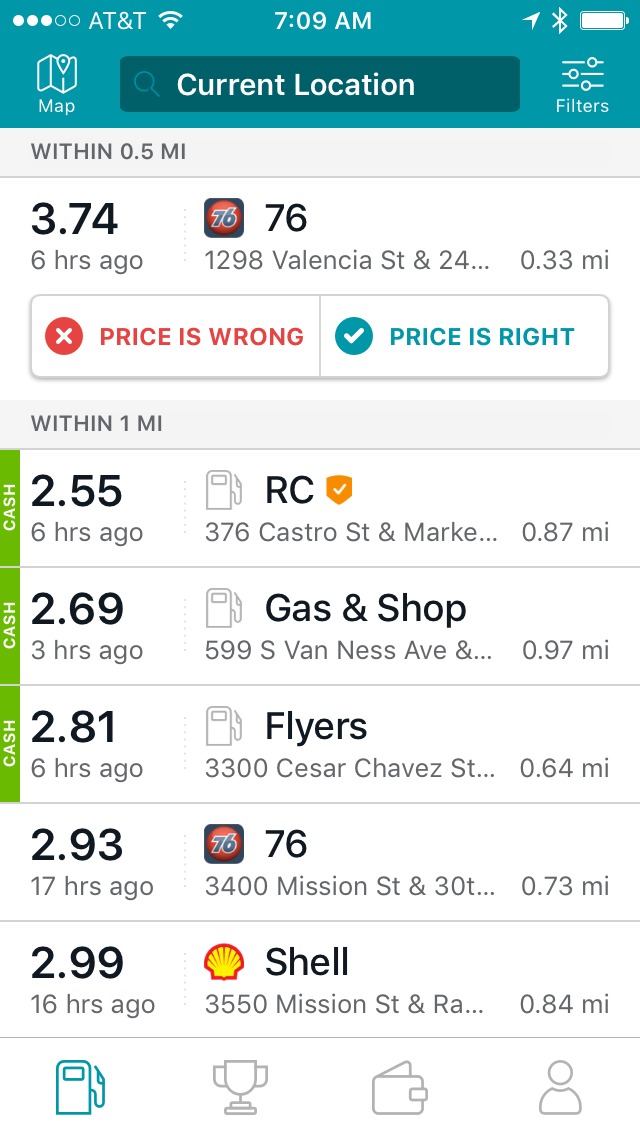This screenshot has width=640, height=1136.
Task: Open the Filters panel
Action: [582, 84]
